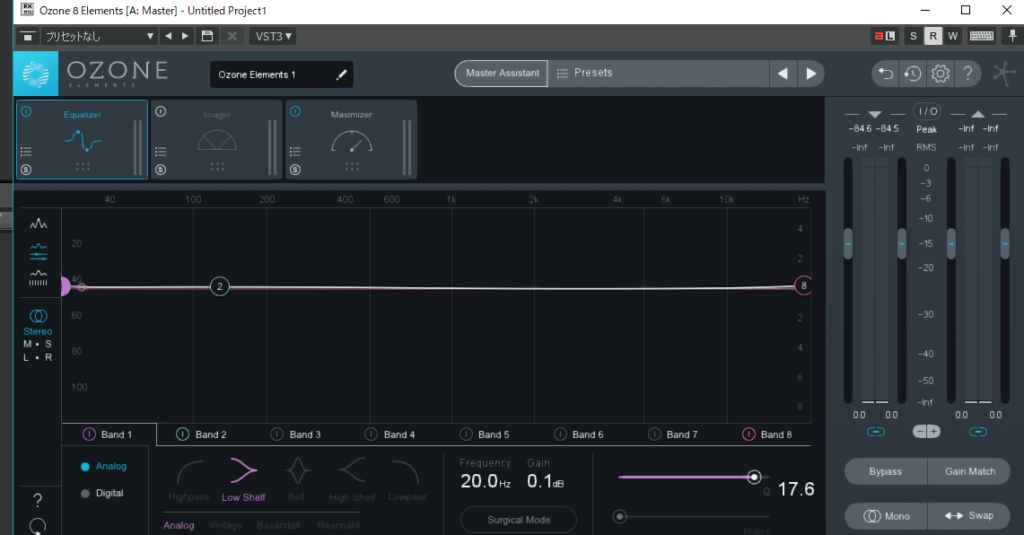Click the undo history clock icon
The image size is (1024, 535).
[912, 73]
